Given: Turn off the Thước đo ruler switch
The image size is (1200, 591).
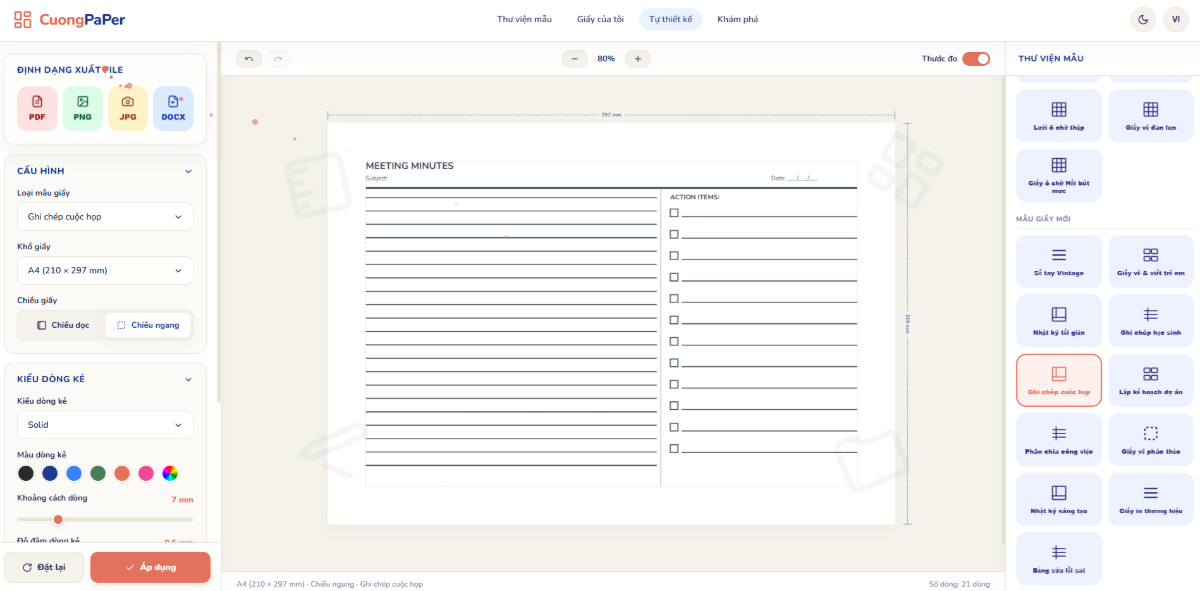Looking at the screenshot, I should (976, 59).
